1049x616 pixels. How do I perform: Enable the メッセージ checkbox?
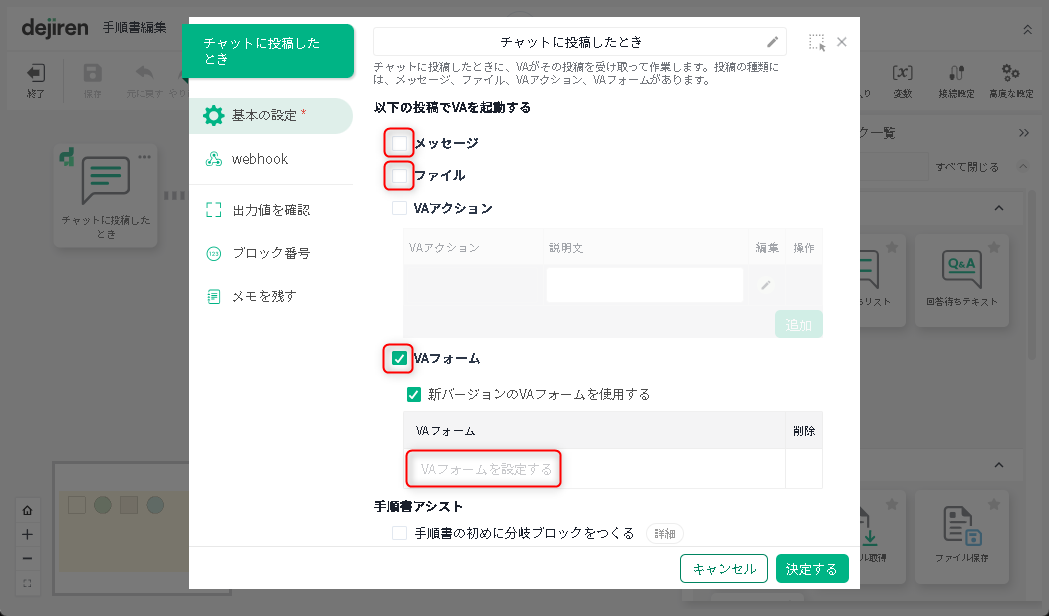[x=399, y=143]
